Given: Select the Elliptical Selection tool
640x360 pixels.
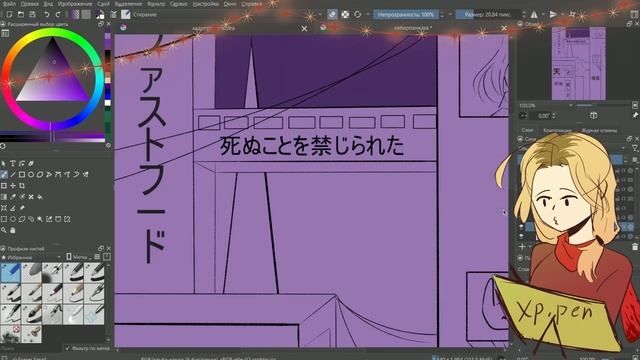Looking at the screenshot, I should click(13, 219).
